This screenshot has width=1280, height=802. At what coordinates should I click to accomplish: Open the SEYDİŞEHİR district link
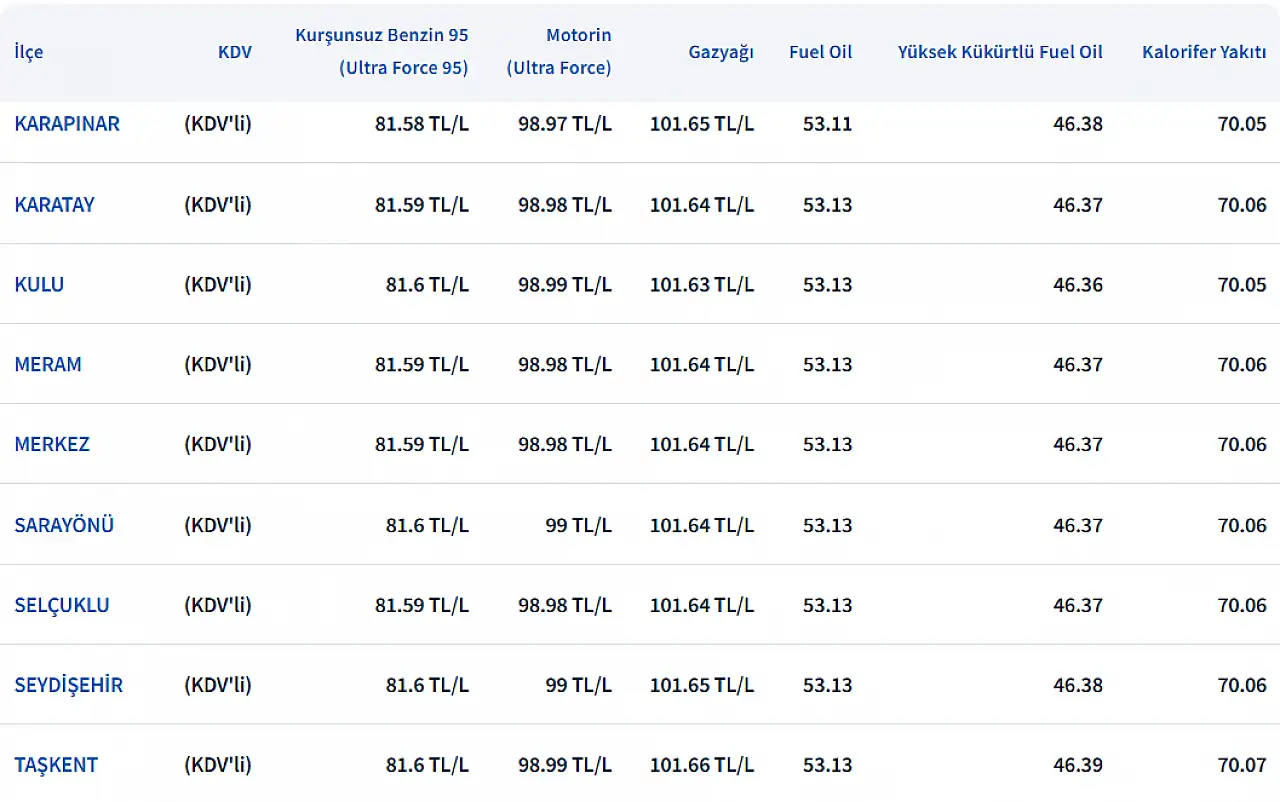coord(69,685)
